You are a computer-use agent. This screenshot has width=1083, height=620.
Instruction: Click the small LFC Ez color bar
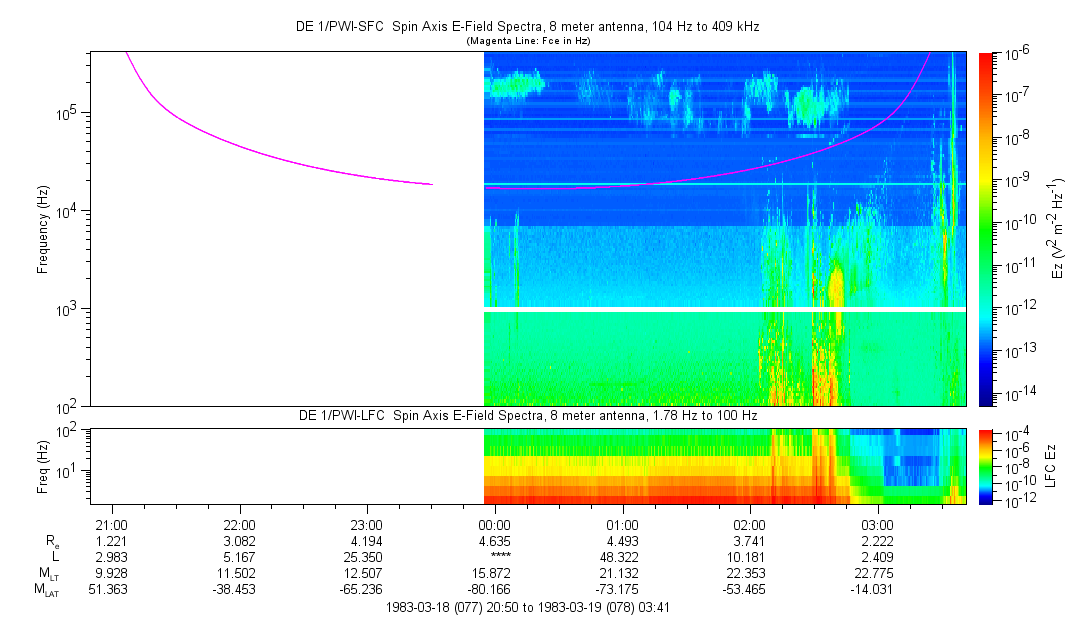986,465
